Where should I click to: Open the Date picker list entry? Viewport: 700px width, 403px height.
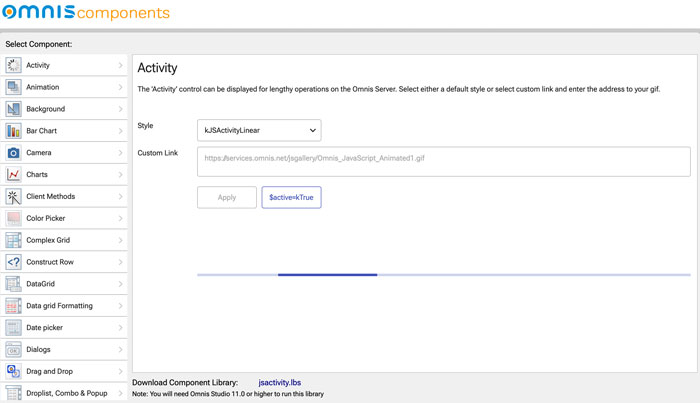pos(64,328)
